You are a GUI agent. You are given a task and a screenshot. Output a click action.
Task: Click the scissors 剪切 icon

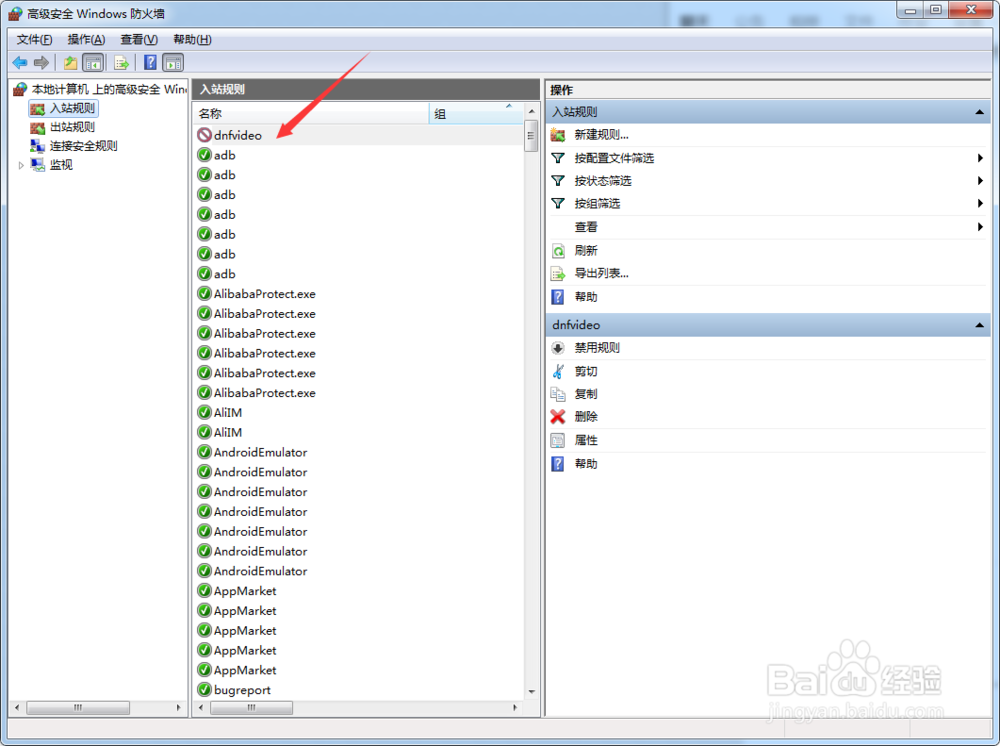558,371
